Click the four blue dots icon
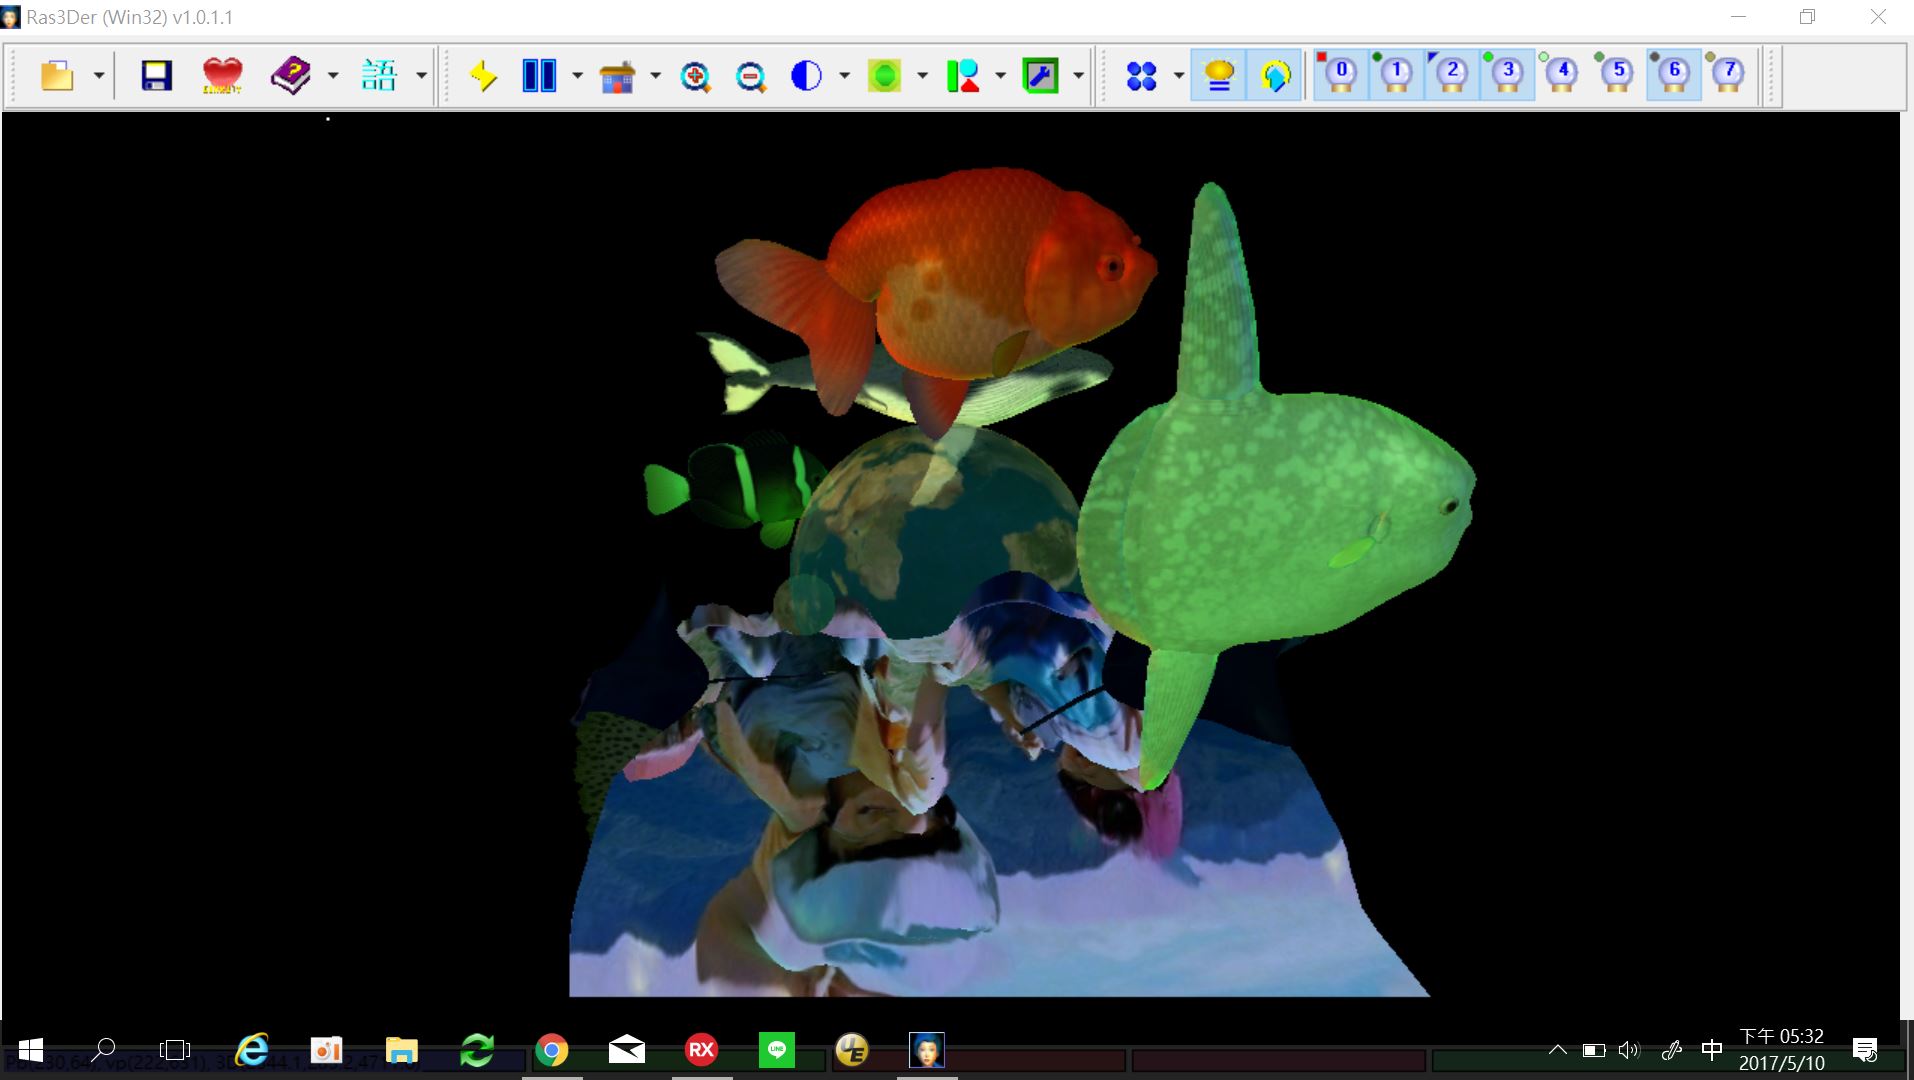The width and height of the screenshot is (1914, 1080). (x=1141, y=76)
